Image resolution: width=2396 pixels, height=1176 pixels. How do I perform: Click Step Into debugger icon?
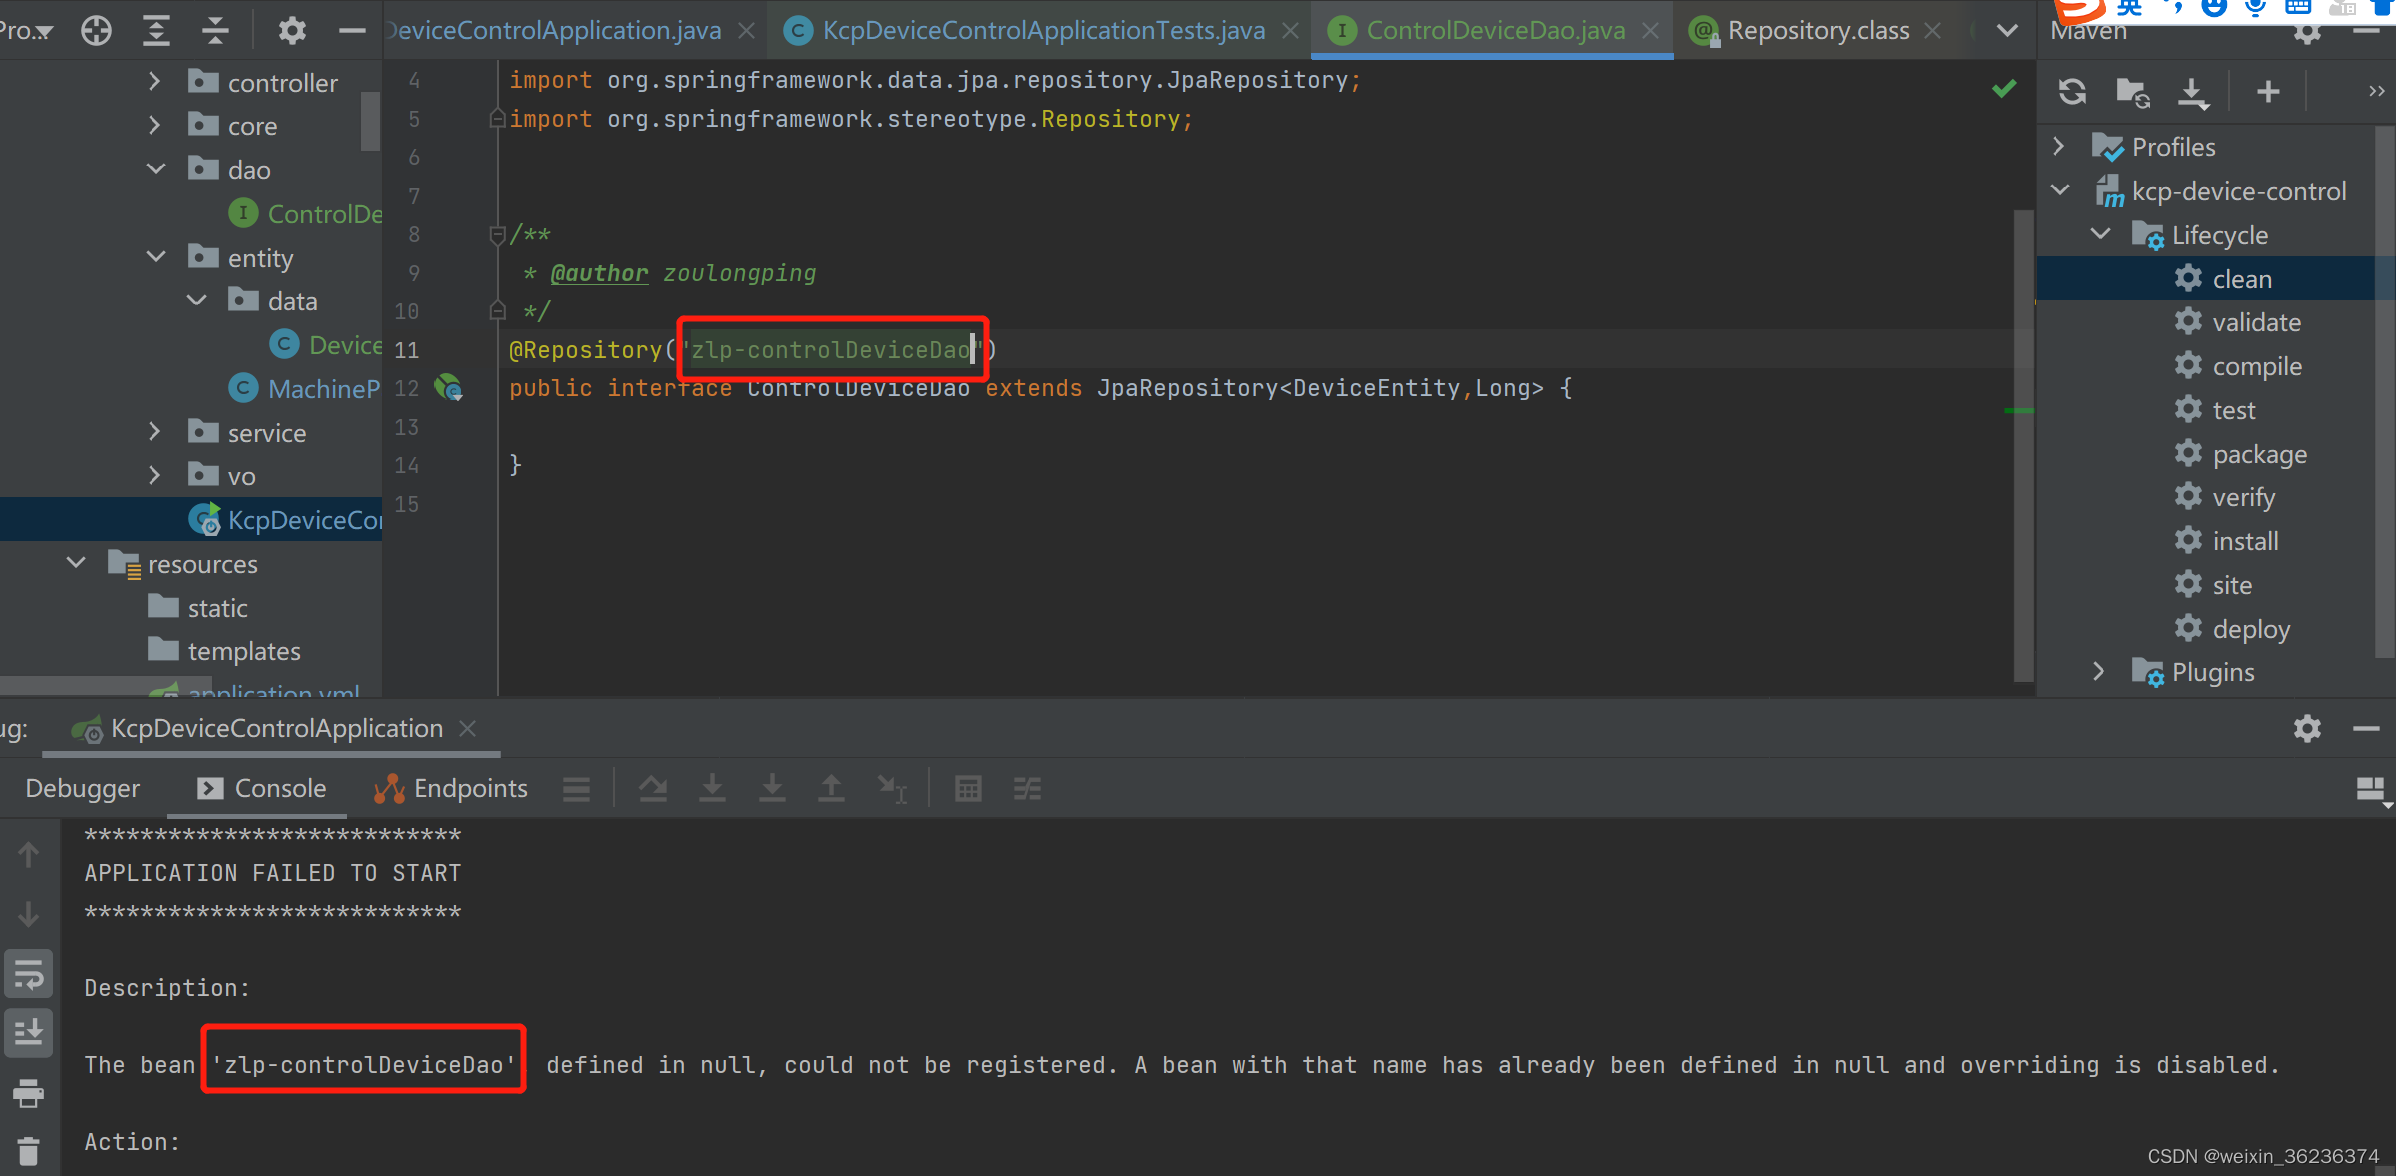click(712, 788)
